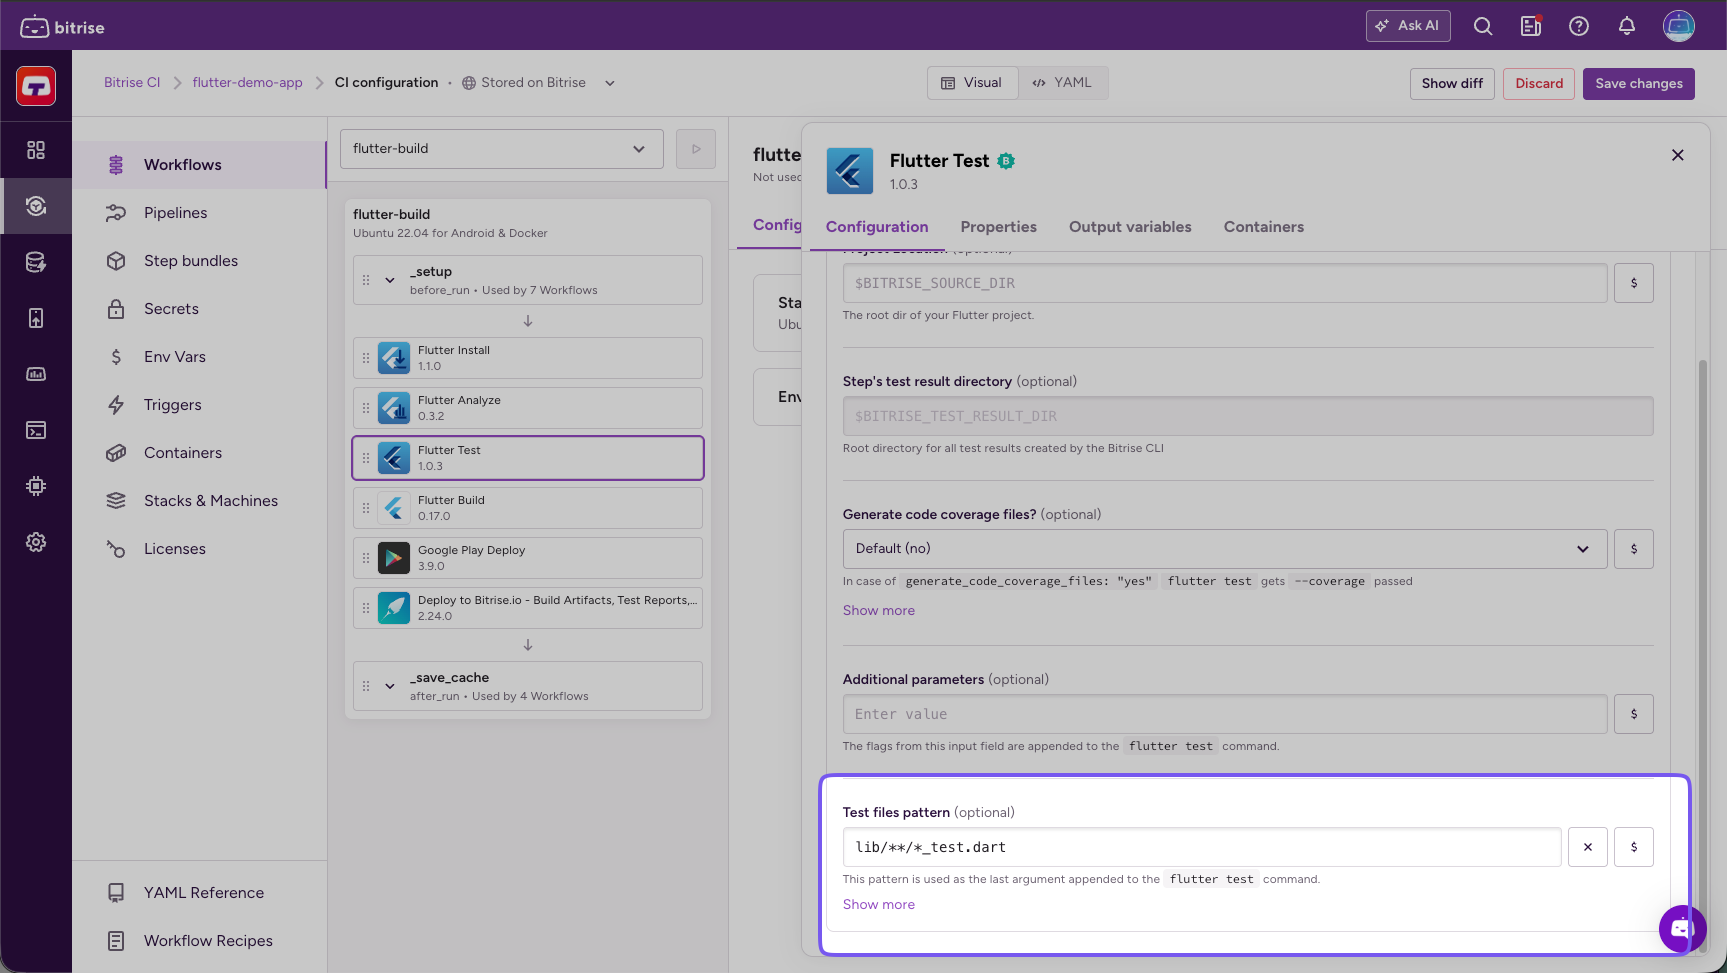Open the Properties tab
This screenshot has width=1727, height=973.
[999, 227]
